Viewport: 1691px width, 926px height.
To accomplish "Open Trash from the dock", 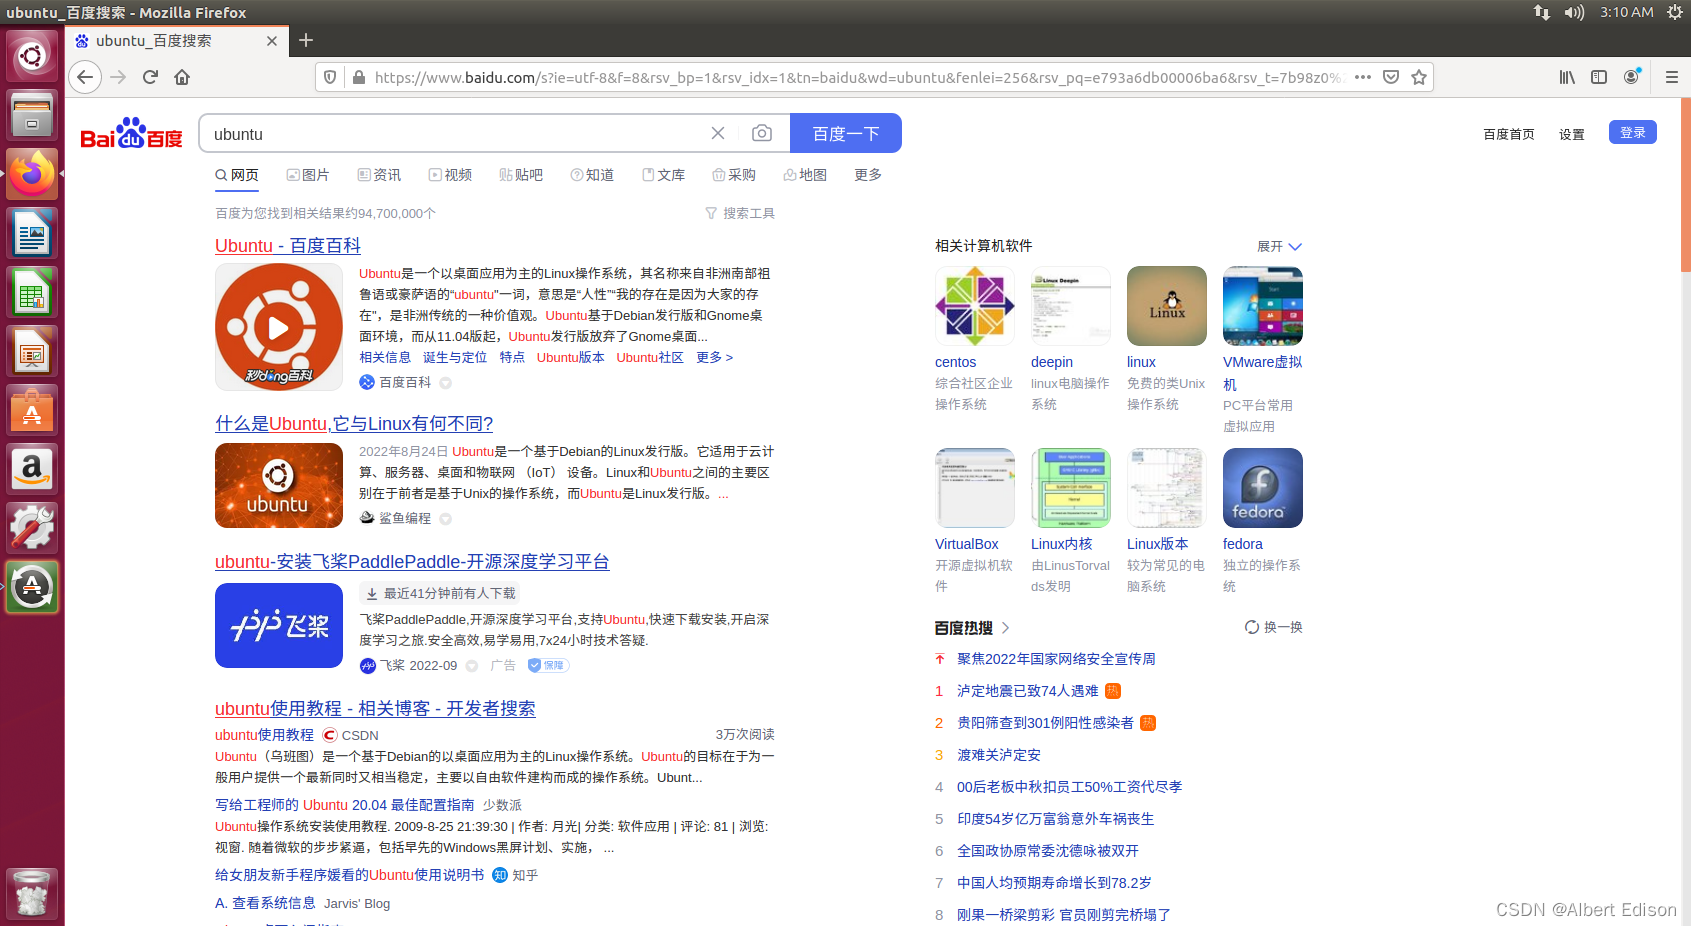I will (32, 893).
